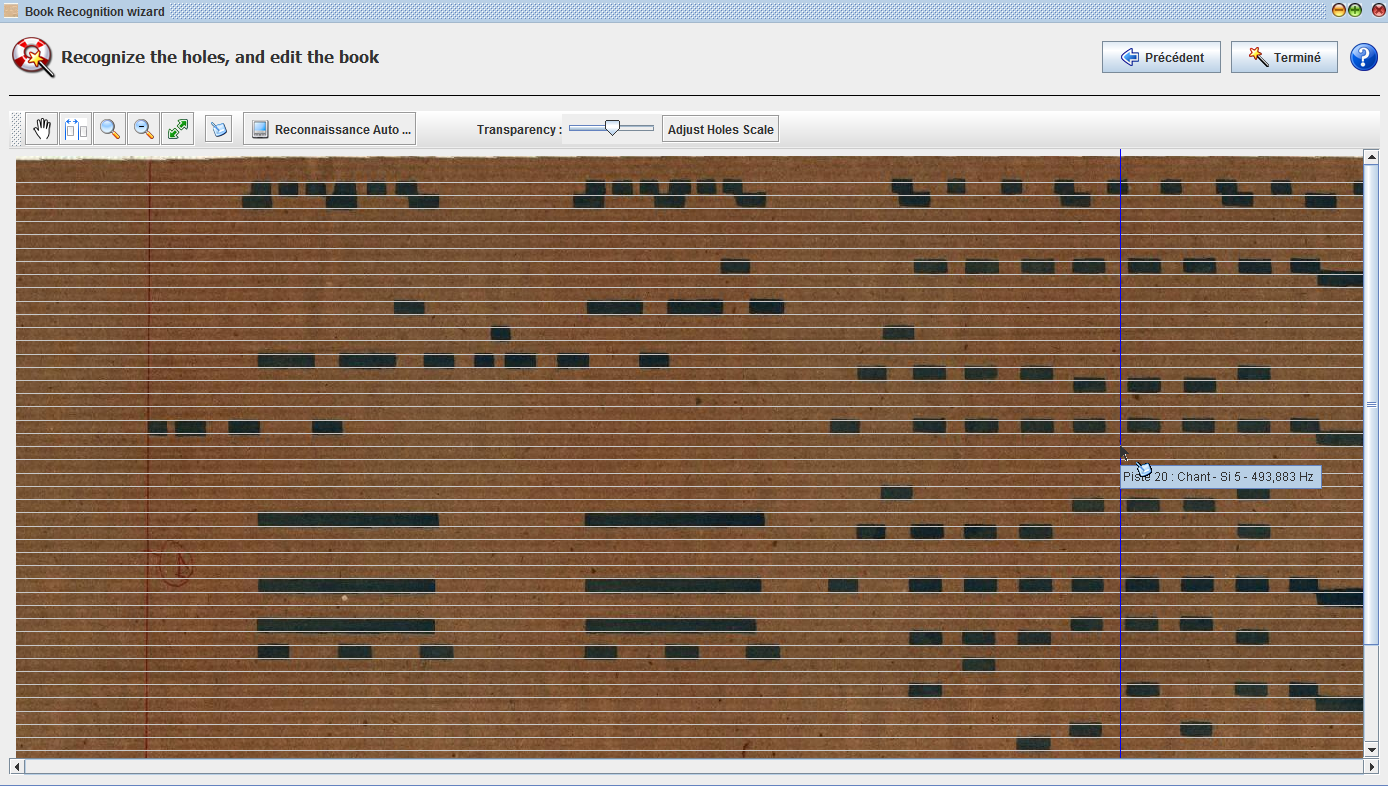
Task: Select the blue hole editing tool
Action: pyautogui.click(x=218, y=129)
